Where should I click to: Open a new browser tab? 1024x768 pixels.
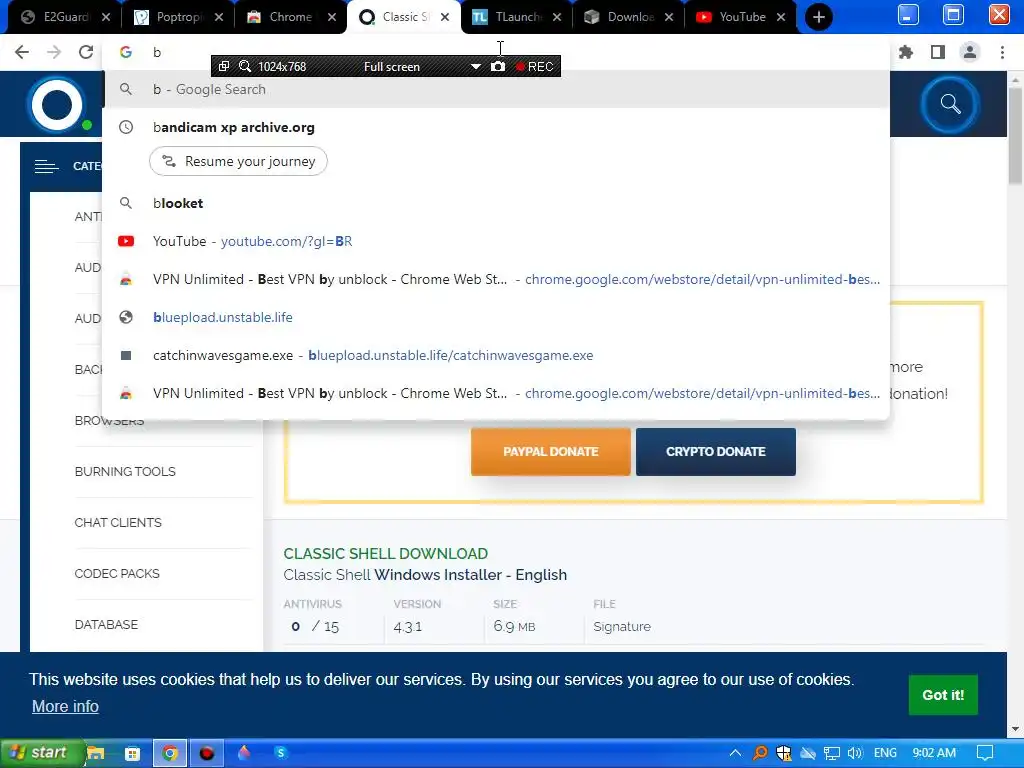click(818, 17)
